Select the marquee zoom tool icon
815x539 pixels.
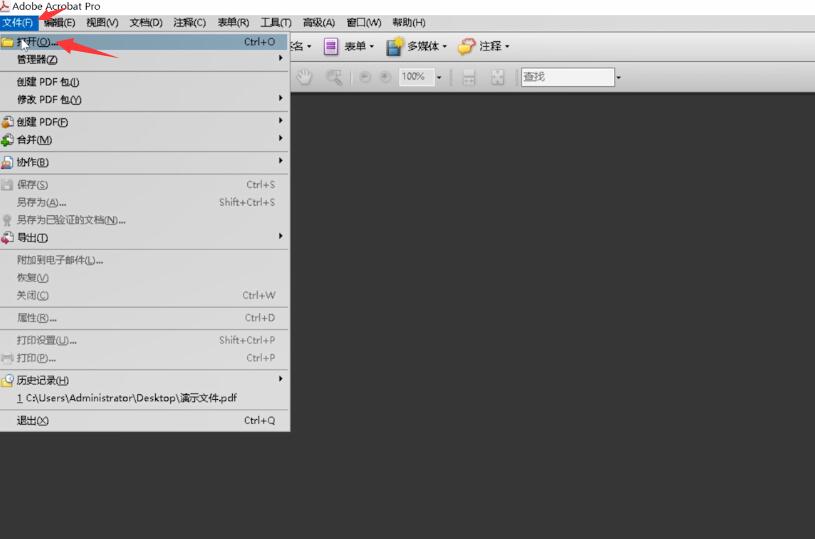point(334,77)
